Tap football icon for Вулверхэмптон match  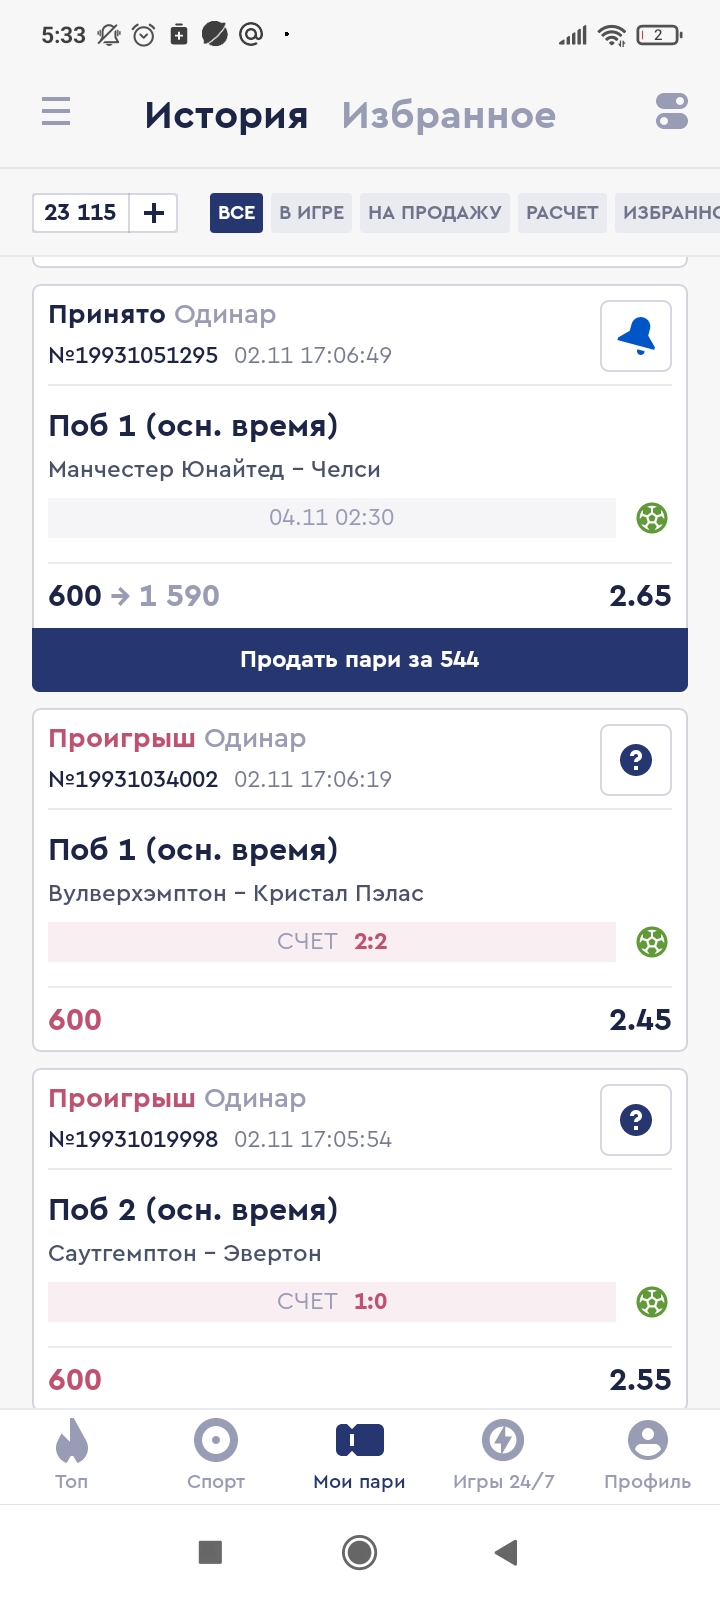pos(652,942)
